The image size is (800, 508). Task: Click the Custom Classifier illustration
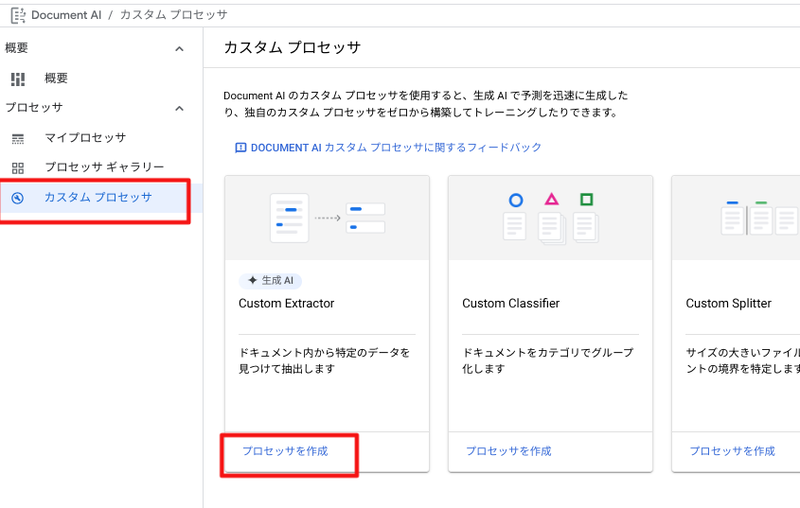click(551, 218)
